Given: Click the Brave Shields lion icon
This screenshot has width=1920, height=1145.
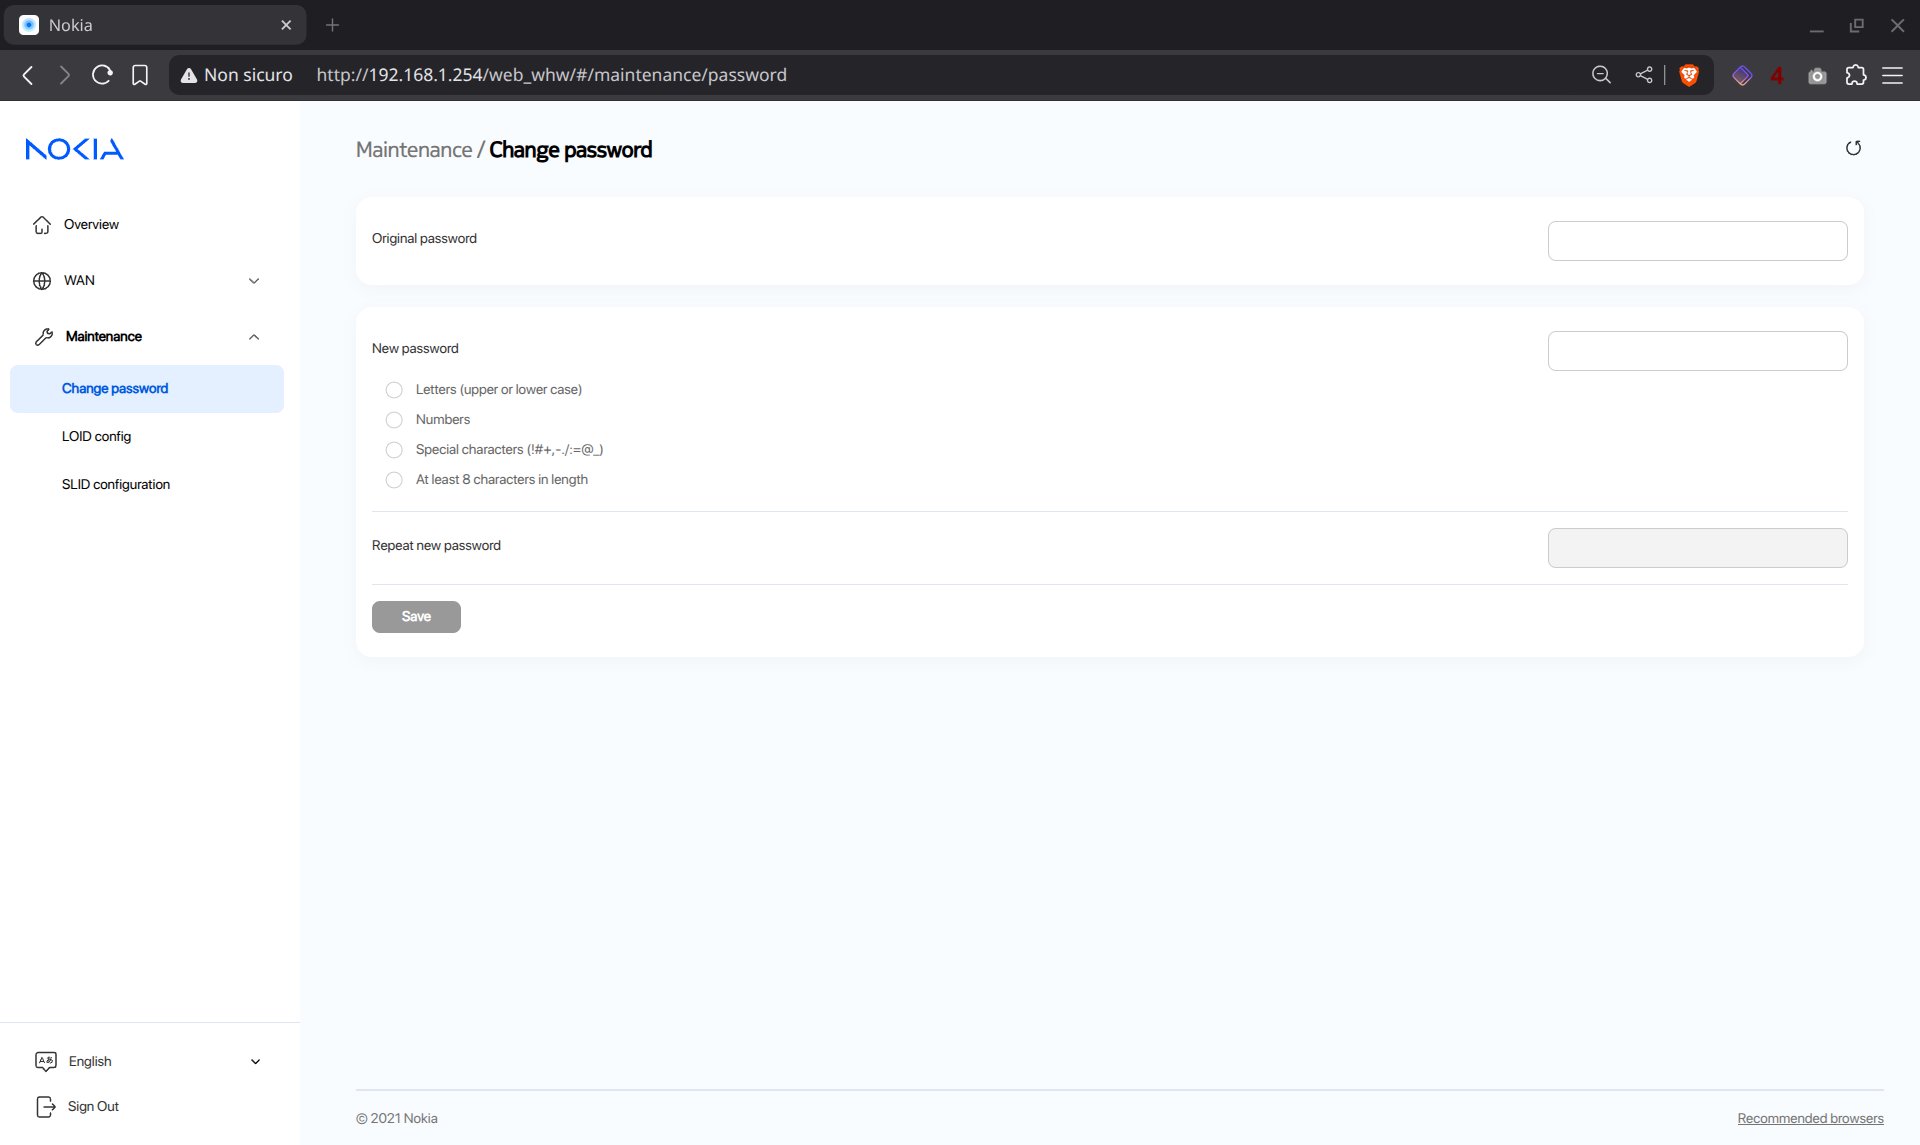Looking at the screenshot, I should (x=1689, y=75).
